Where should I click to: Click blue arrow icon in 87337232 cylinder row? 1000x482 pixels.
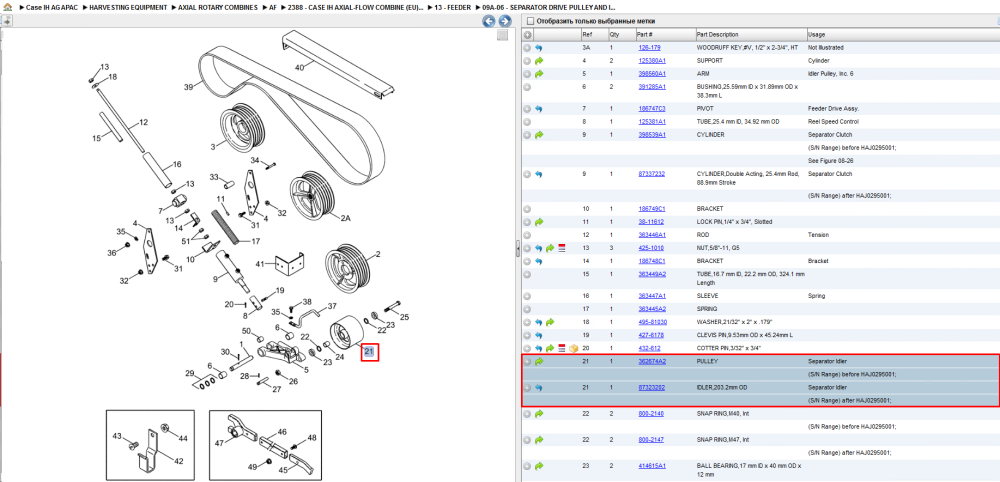538,173
